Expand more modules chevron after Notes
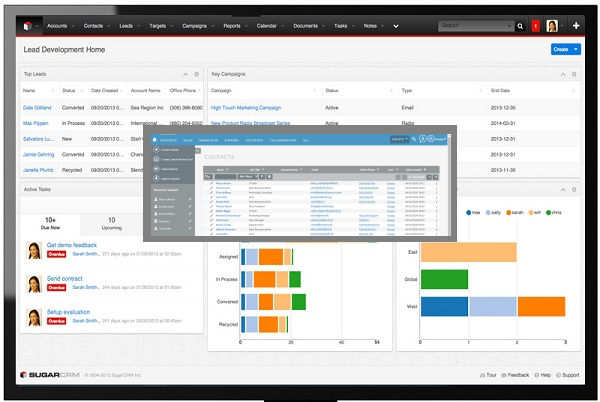Viewport: 600px width, 402px height. tap(396, 26)
